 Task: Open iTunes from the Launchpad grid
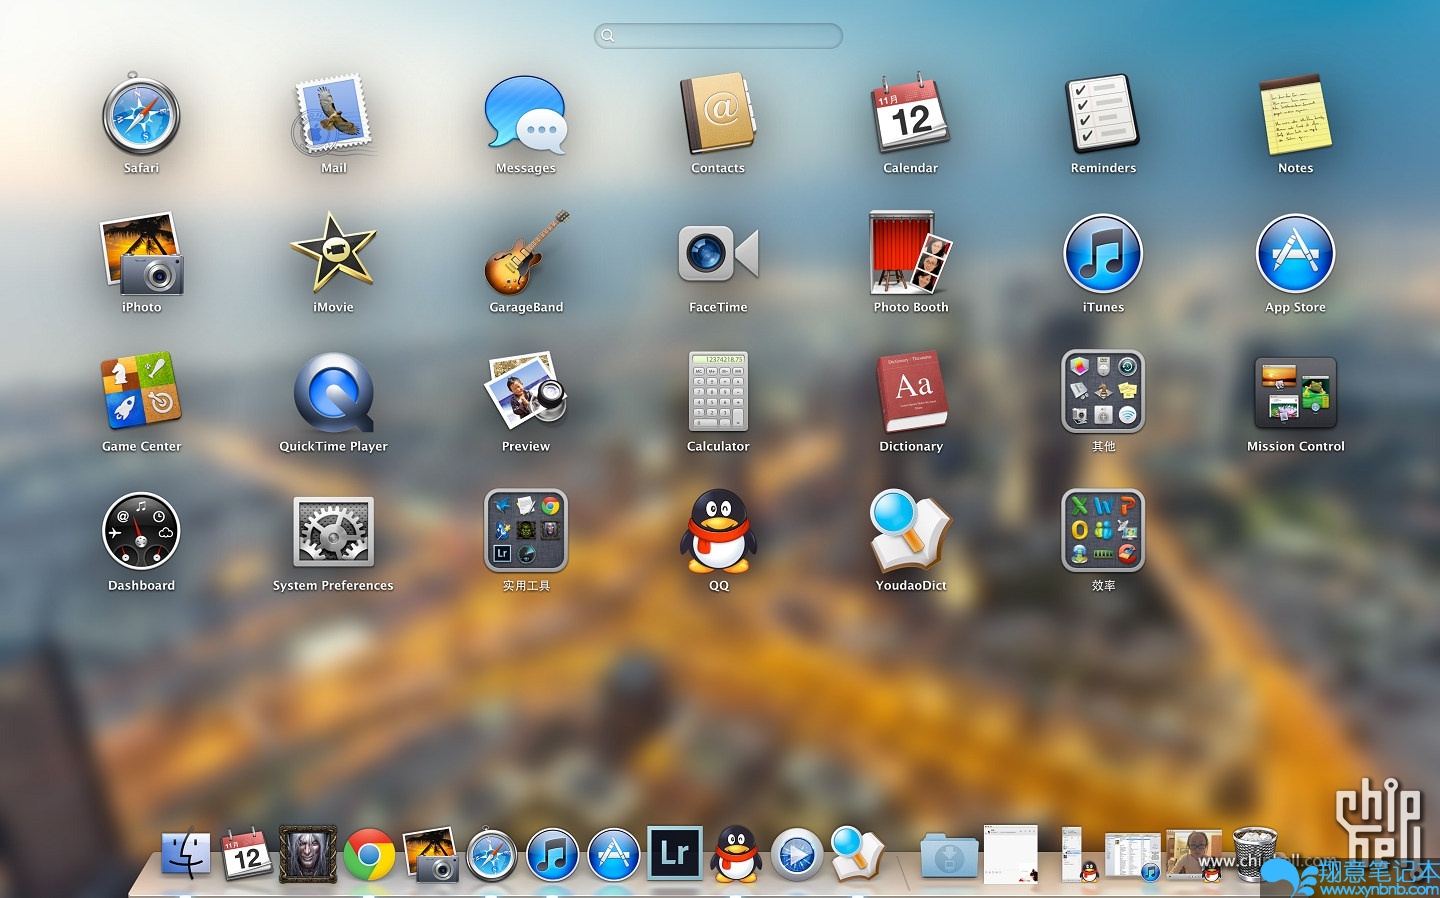[1103, 254]
